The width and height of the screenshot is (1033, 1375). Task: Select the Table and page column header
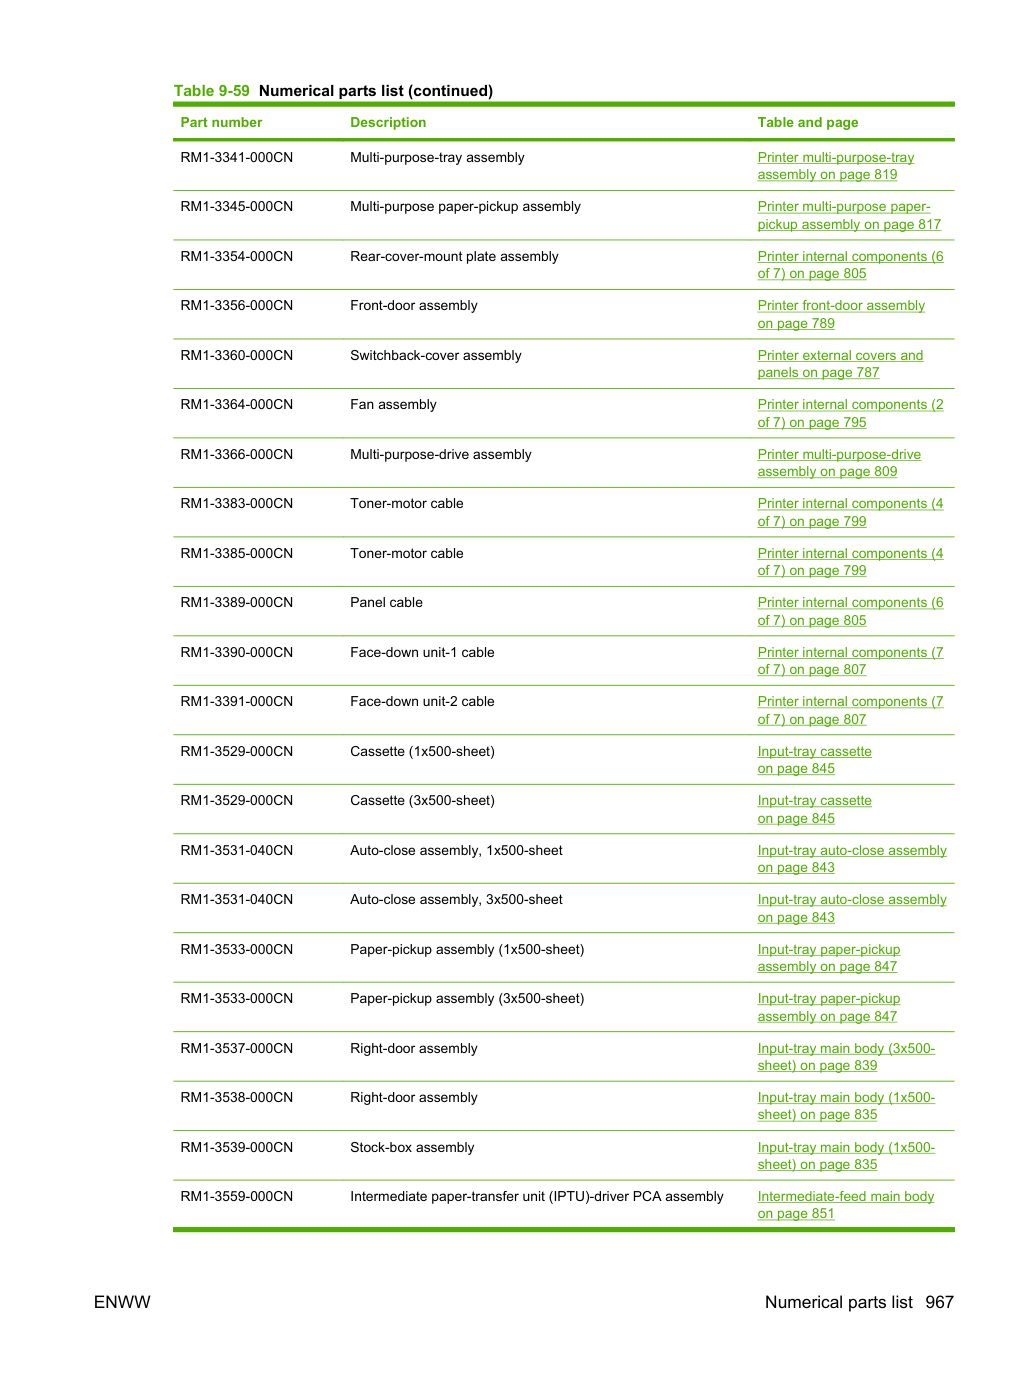pyautogui.click(x=807, y=122)
